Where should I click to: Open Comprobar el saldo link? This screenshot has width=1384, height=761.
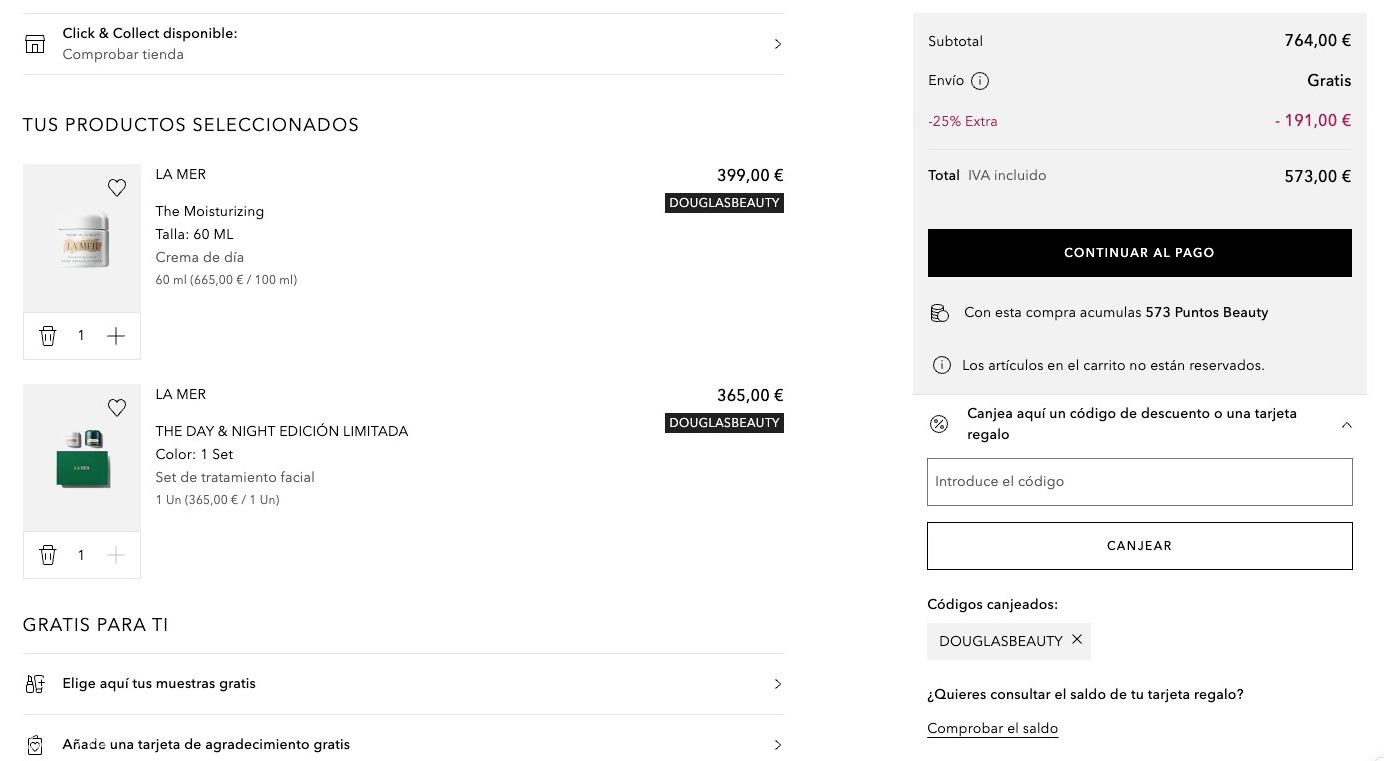(x=992, y=728)
